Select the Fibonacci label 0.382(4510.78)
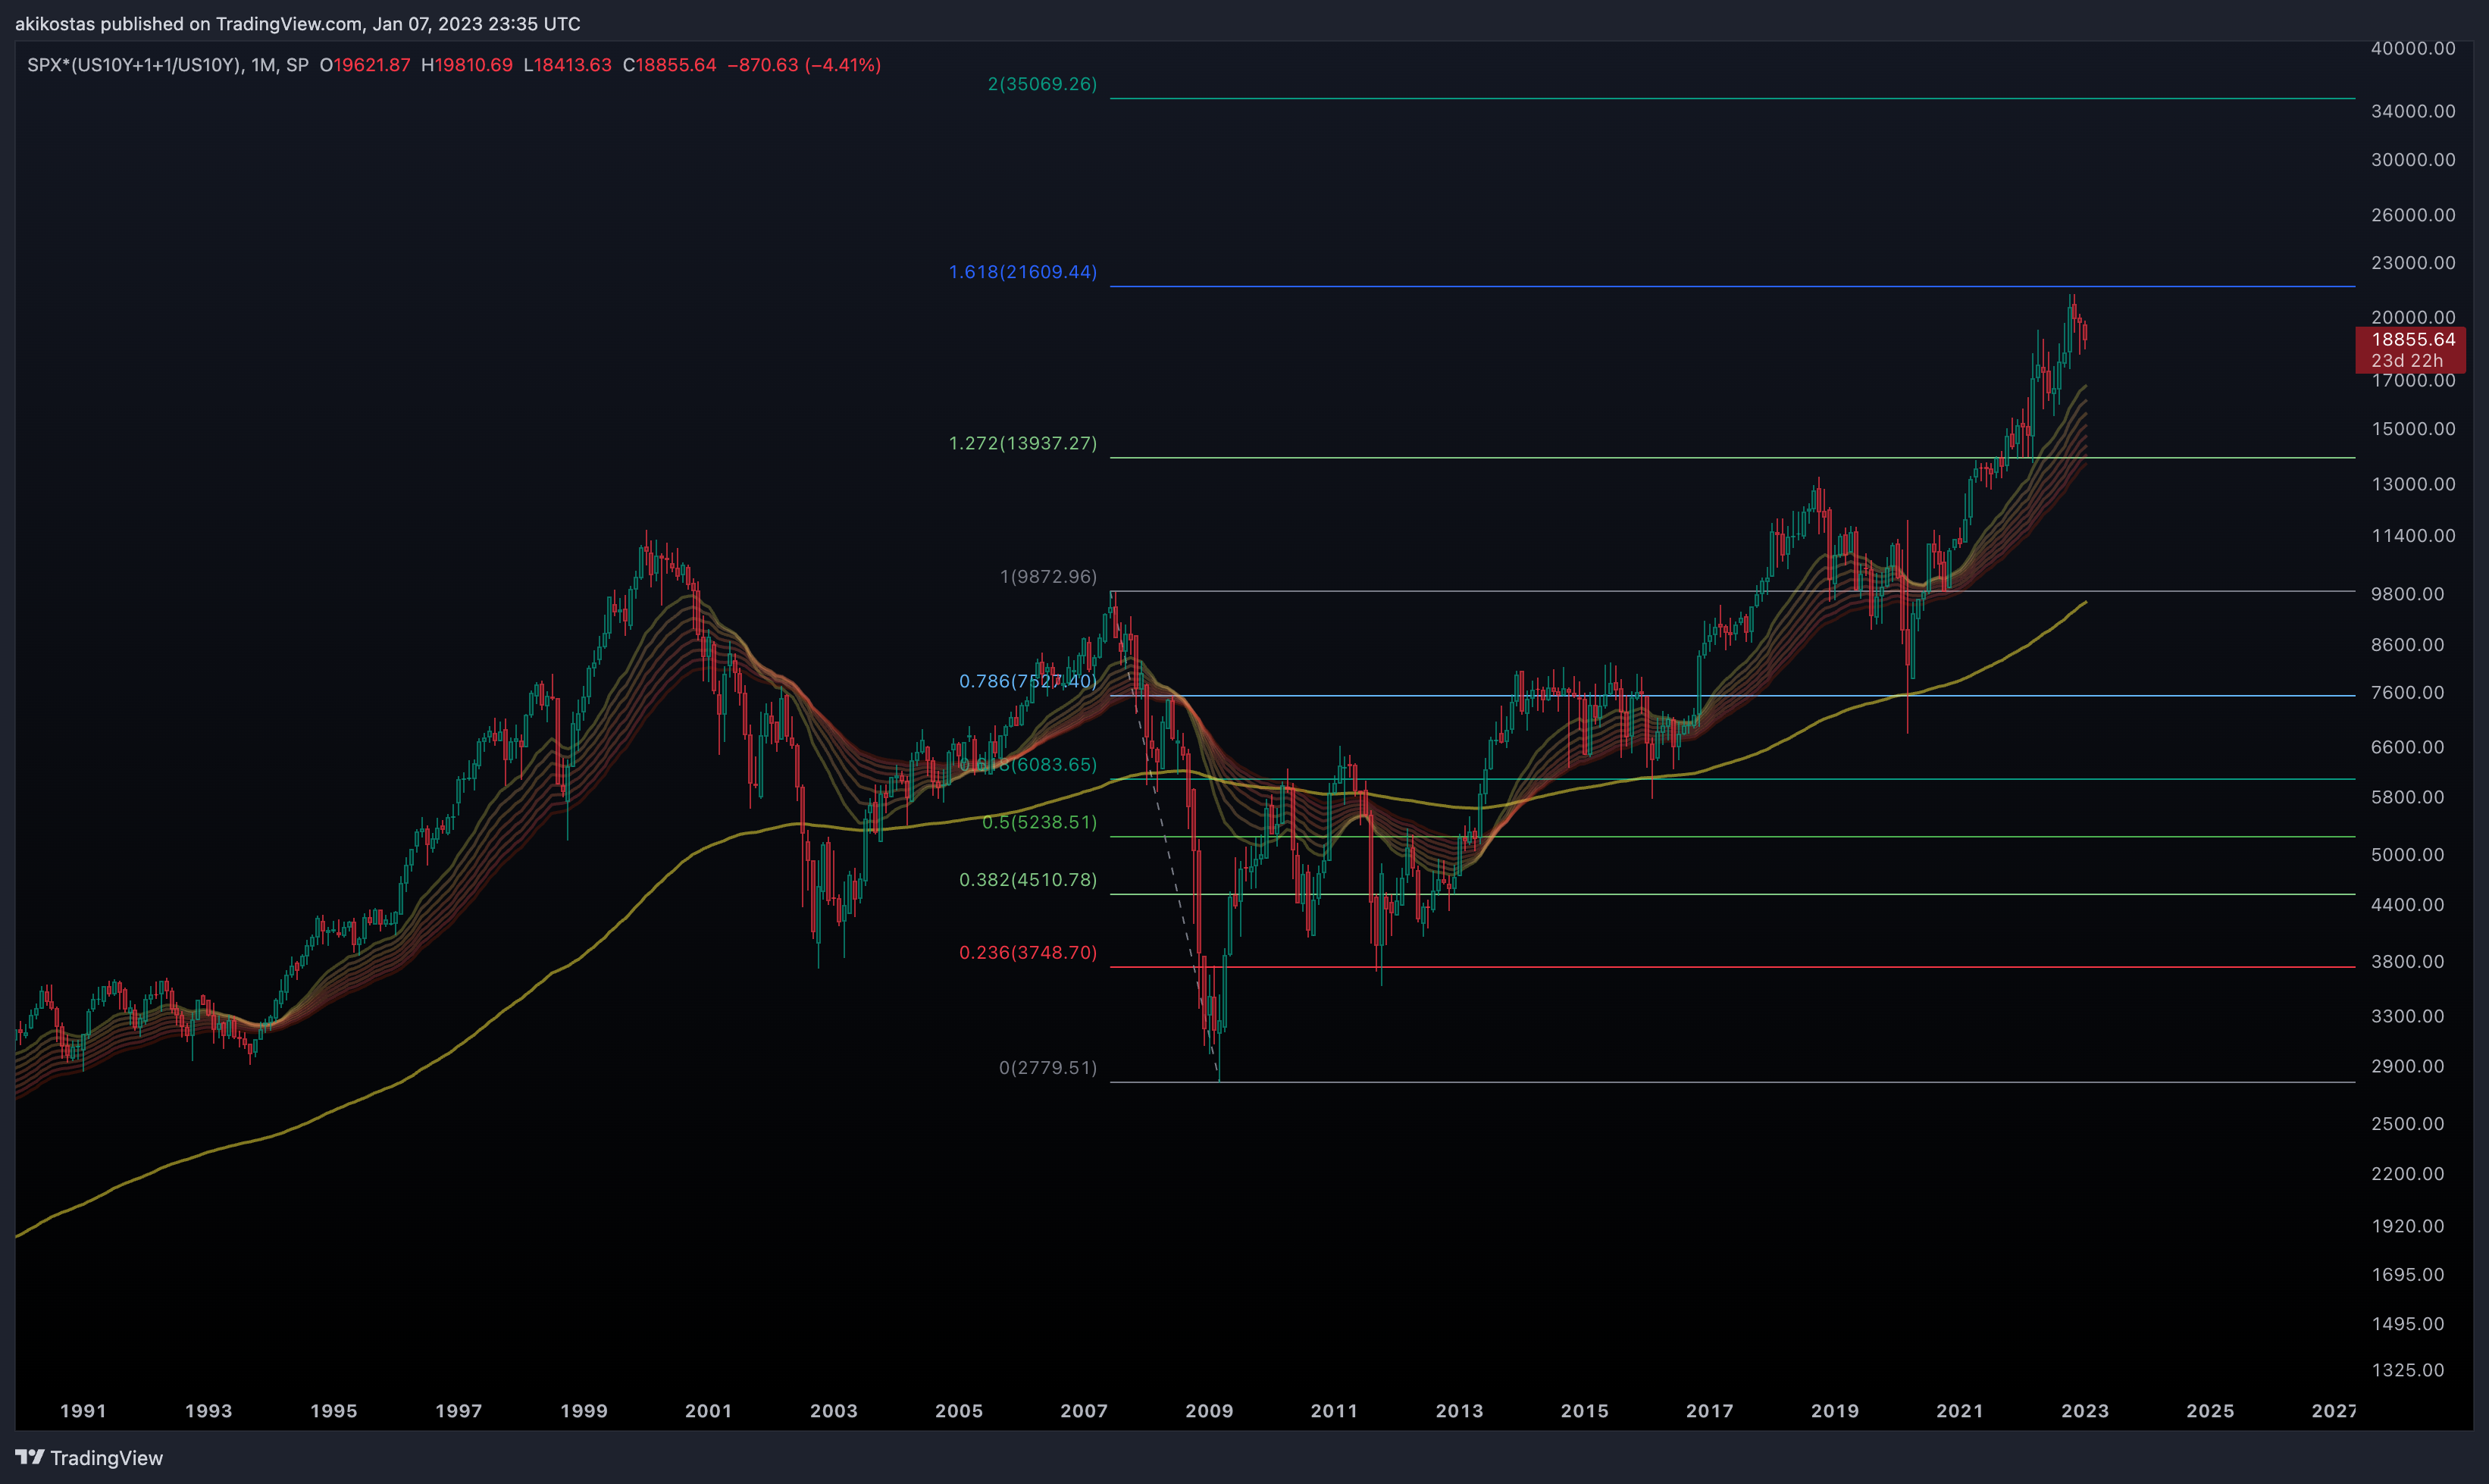 1028,880
